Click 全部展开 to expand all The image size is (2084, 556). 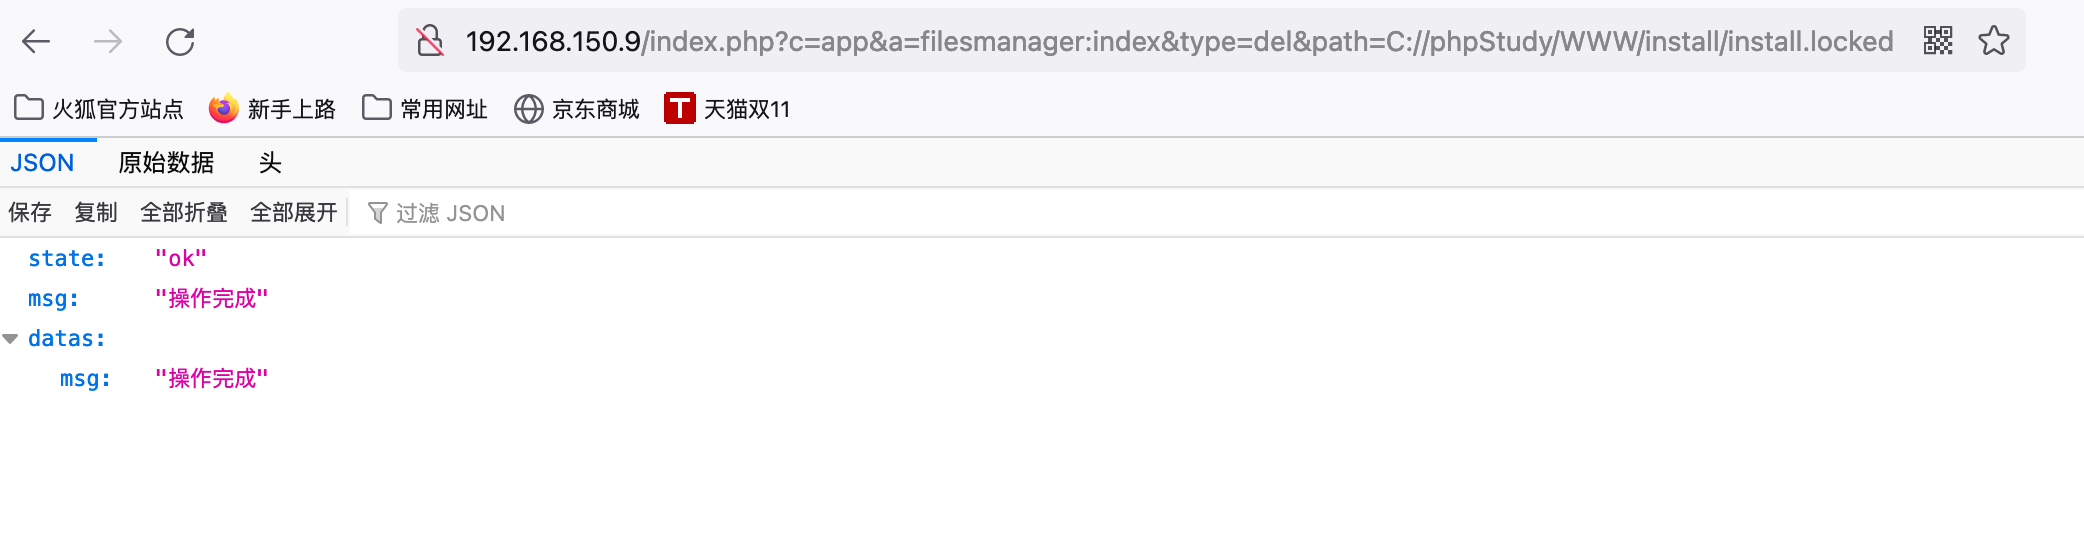click(294, 212)
